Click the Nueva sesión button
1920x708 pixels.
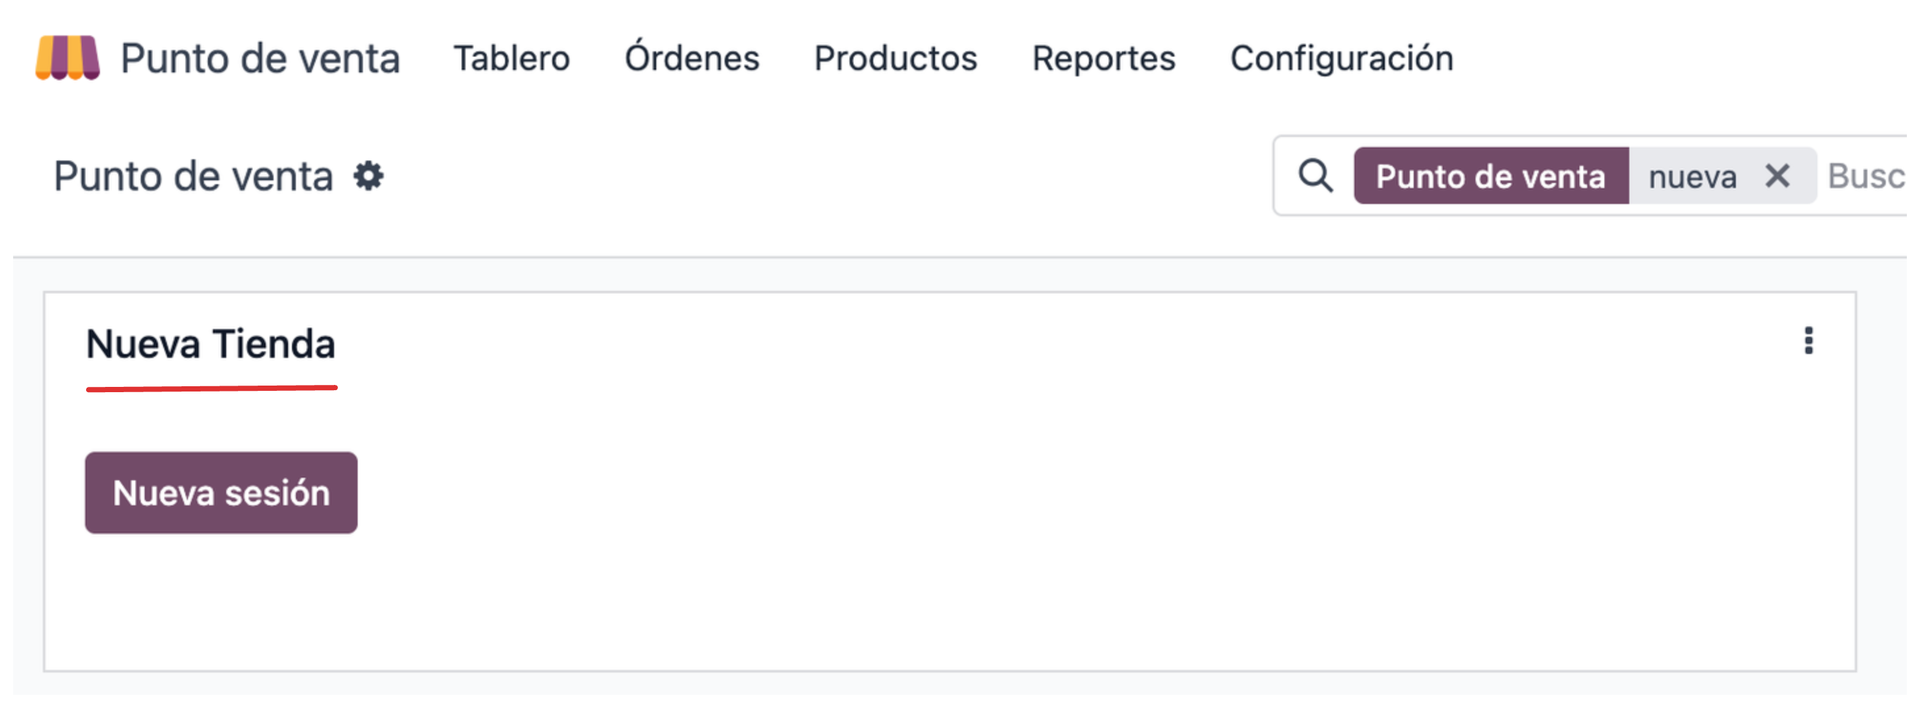(x=221, y=493)
